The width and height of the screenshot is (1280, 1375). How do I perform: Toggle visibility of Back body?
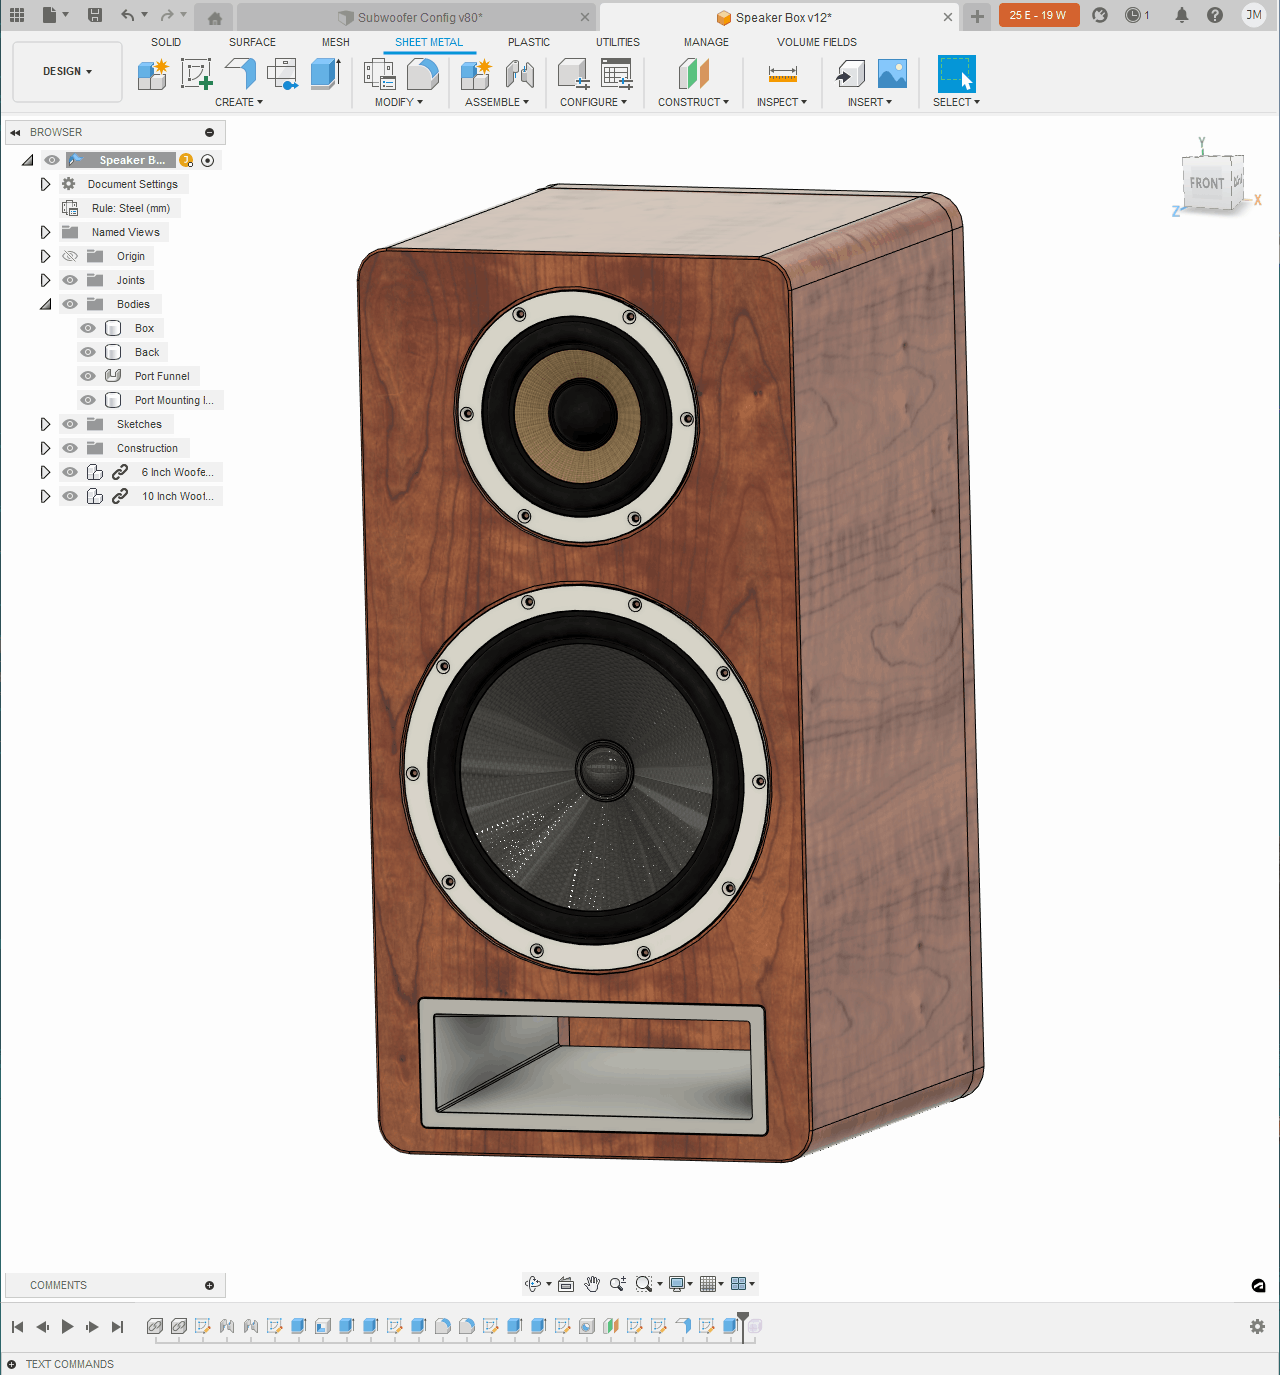point(88,352)
